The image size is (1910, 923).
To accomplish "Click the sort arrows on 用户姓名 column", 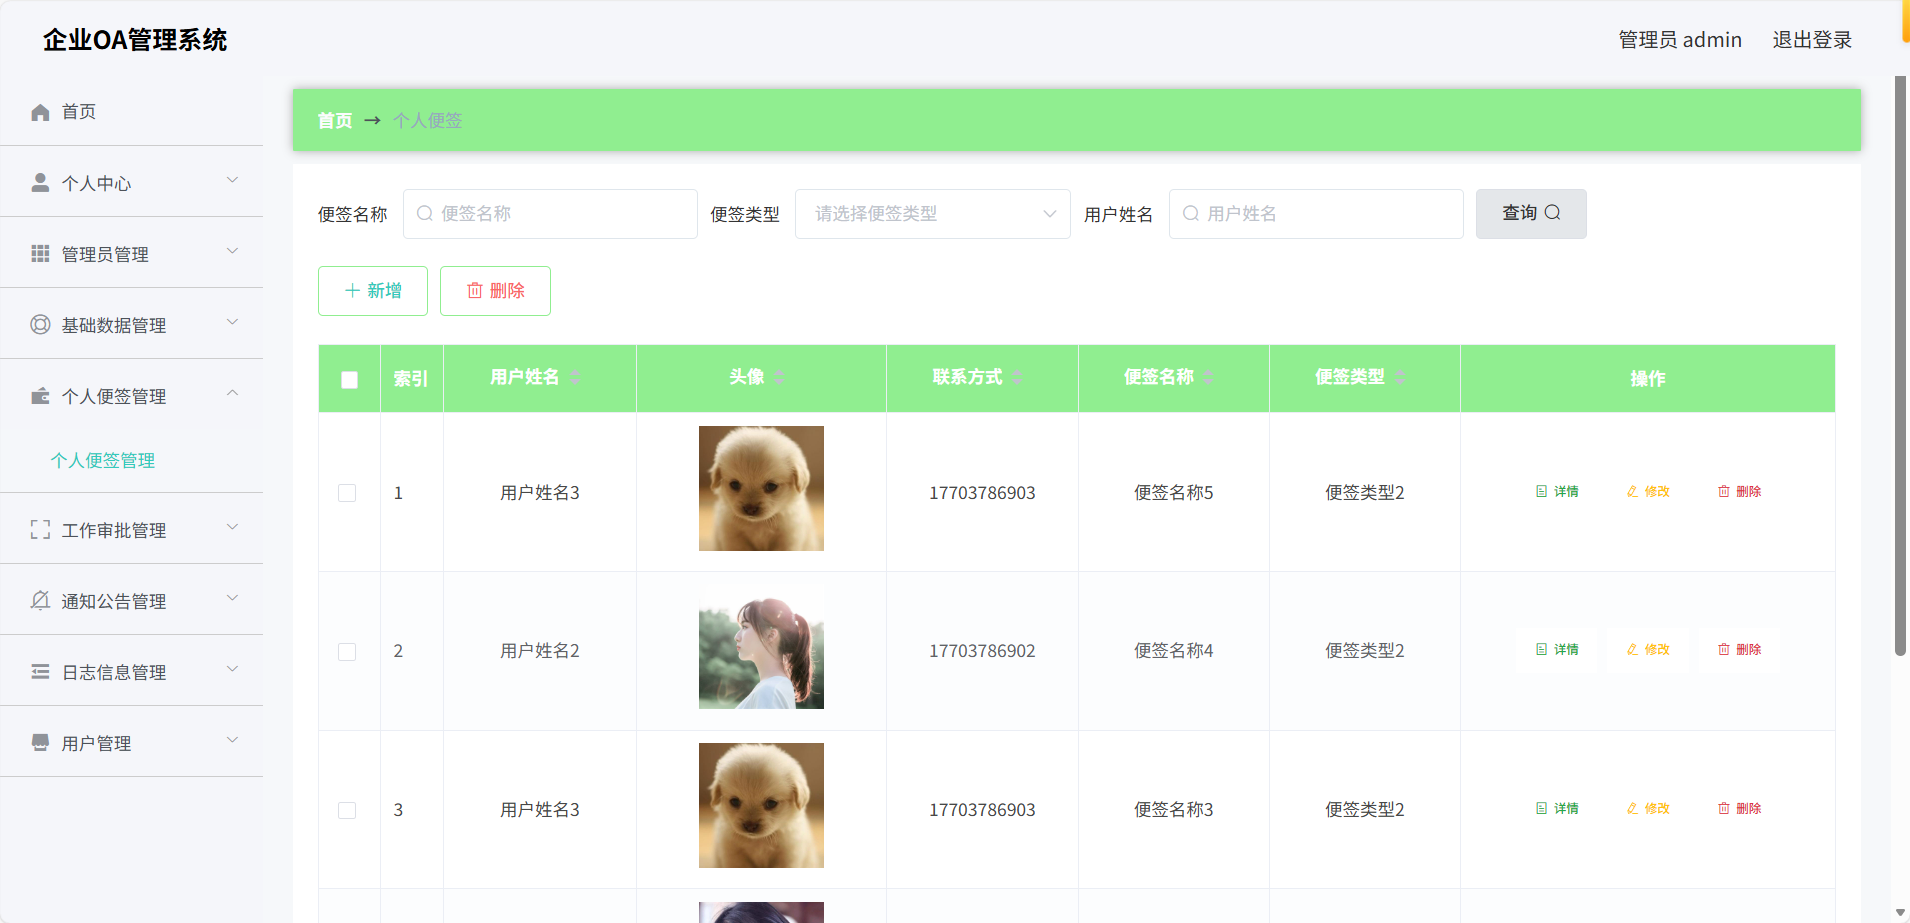I will [x=576, y=377].
